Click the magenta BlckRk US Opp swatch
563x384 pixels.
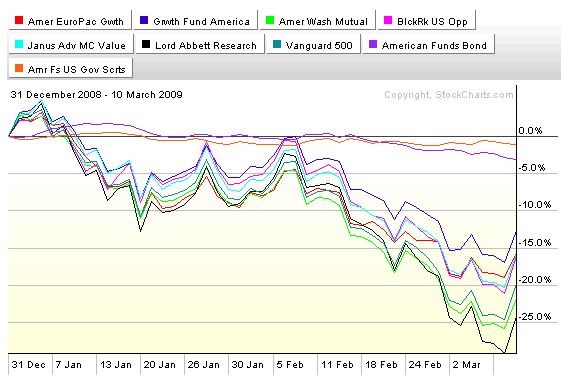coord(388,20)
